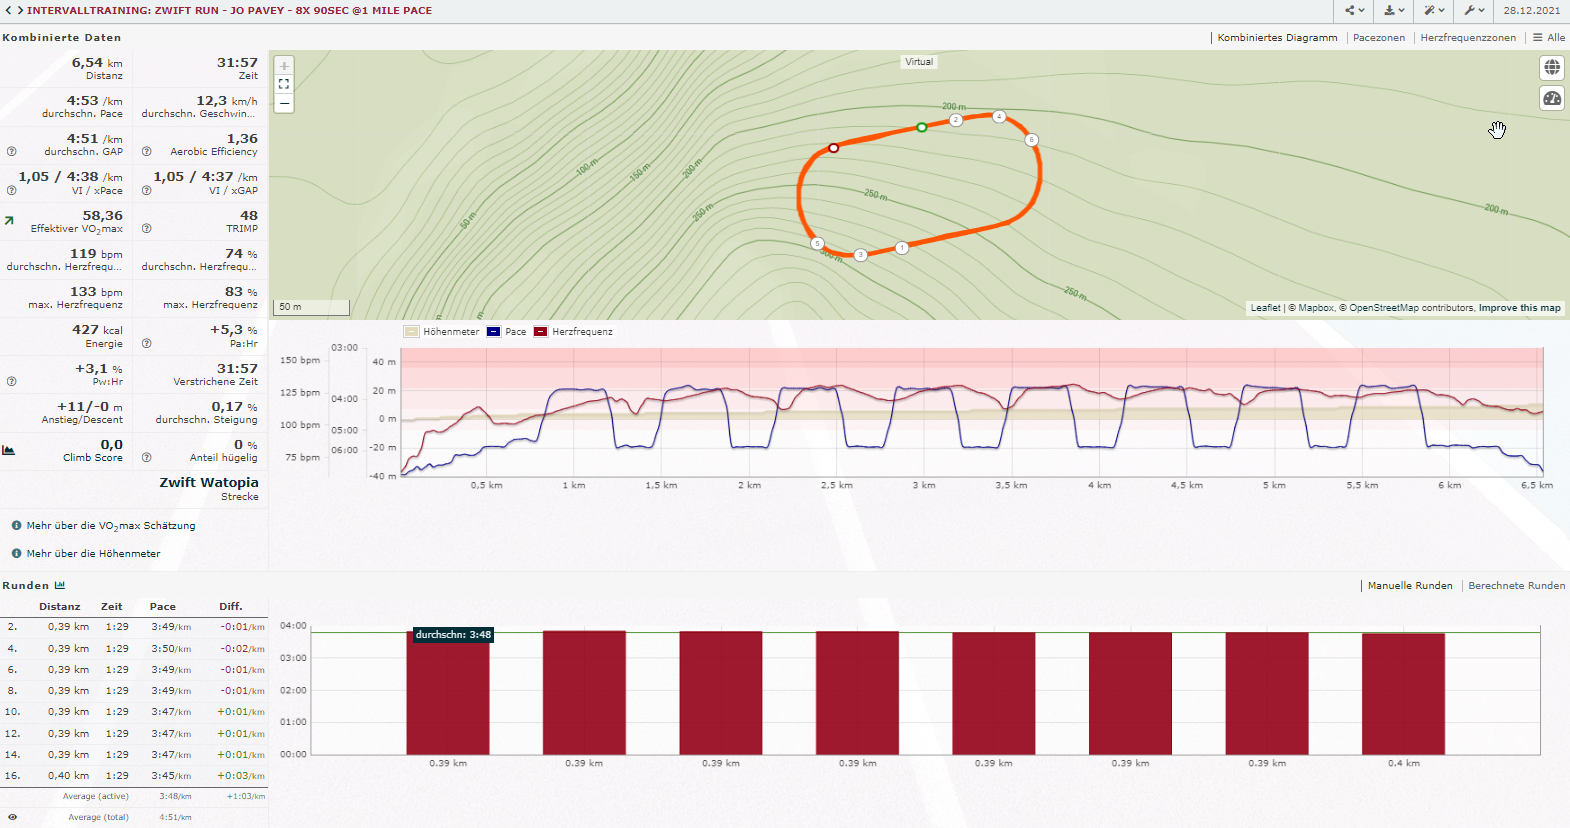Go to the previous activity arrow

8,11
